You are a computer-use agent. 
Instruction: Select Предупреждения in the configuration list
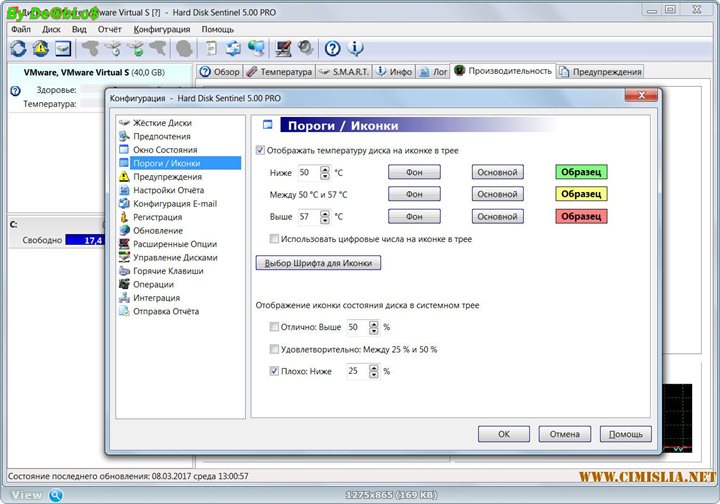coord(167,177)
